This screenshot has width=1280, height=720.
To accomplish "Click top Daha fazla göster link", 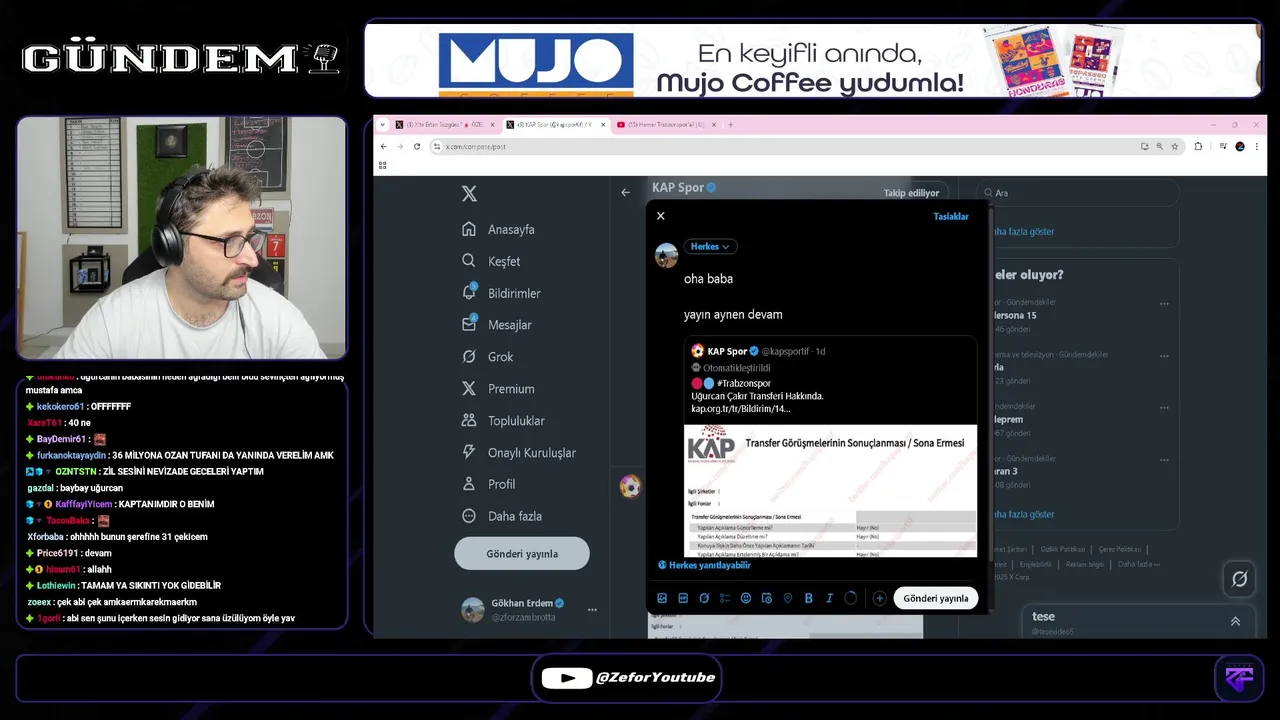I will pos(1022,231).
